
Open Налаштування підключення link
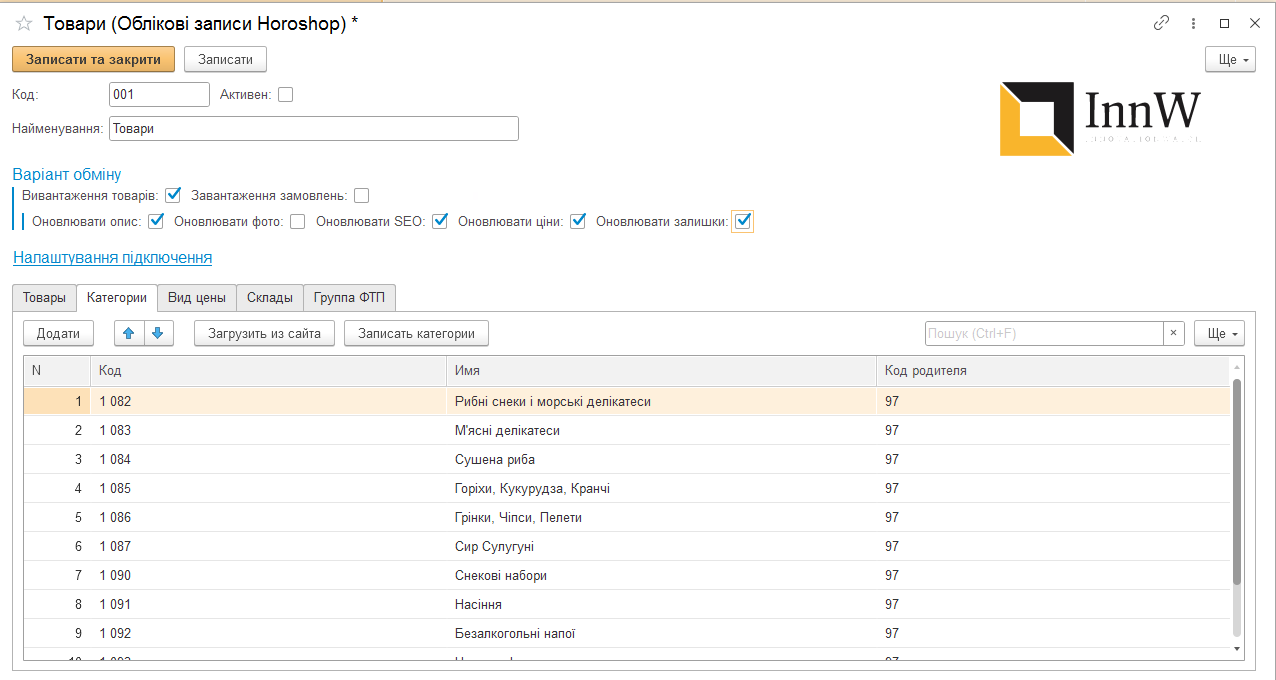(112, 258)
